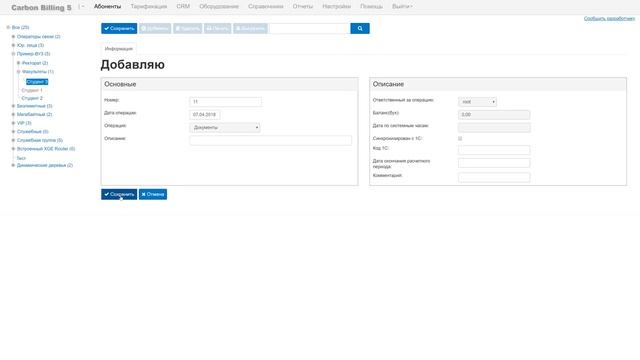Expand the Служебные tree node
Screen dimensions: 640x360
[x=13, y=132]
